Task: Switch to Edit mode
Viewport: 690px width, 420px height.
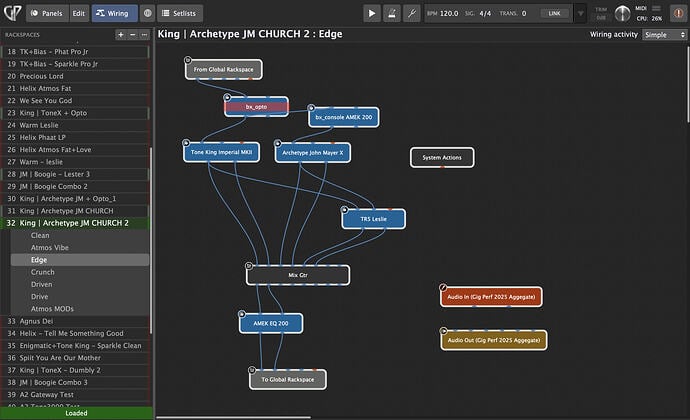Action: 79,13
